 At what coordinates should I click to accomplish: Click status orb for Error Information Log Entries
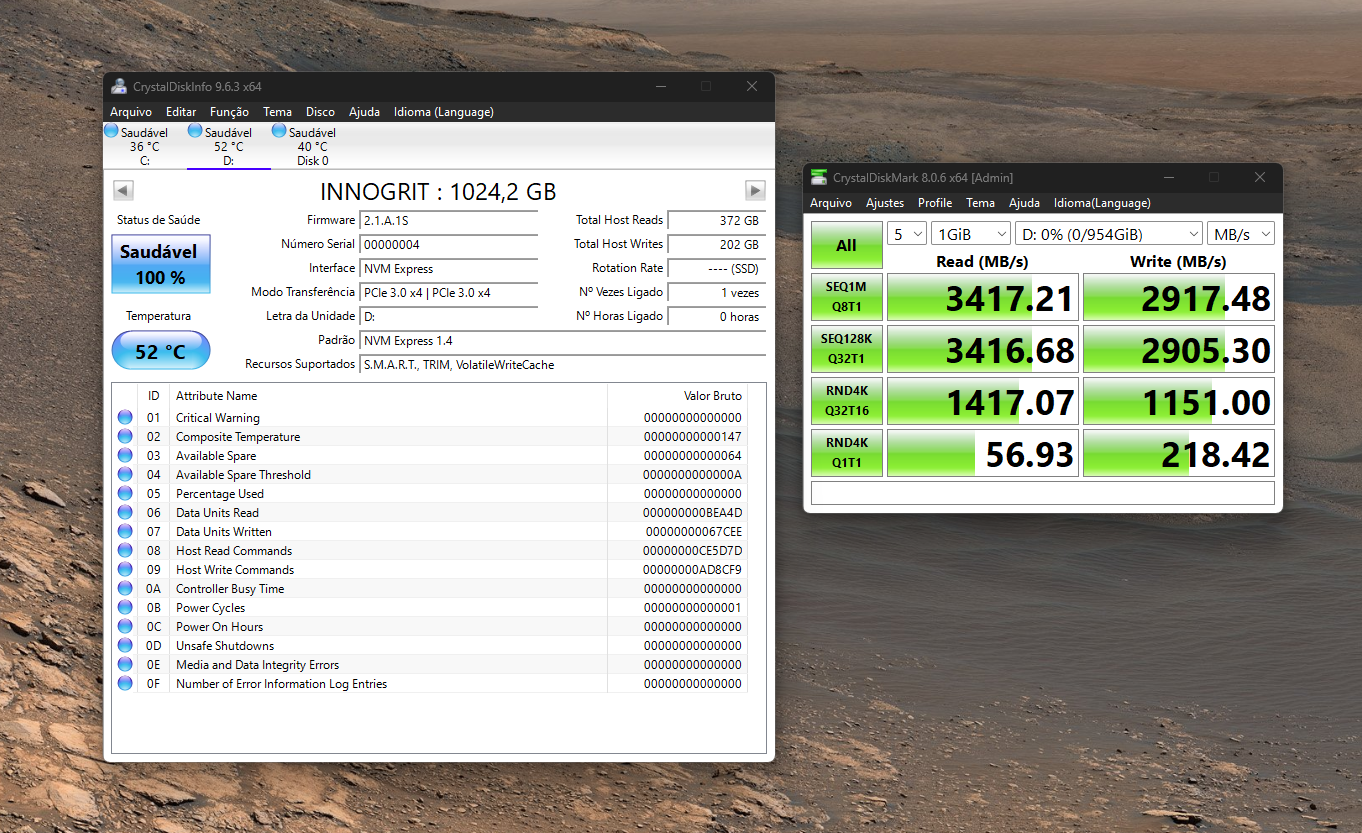[125, 683]
